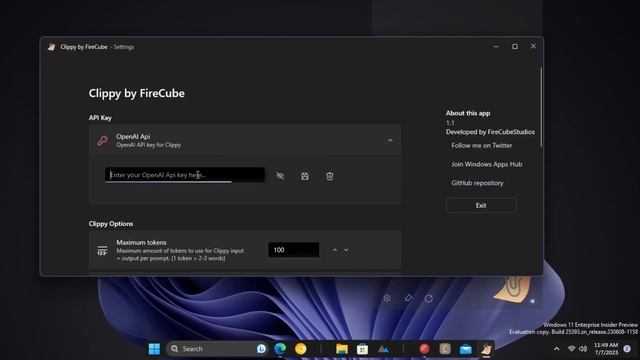Screen dimensions: 640x360
Task: Save the OpenAI API key
Action: pyautogui.click(x=305, y=176)
